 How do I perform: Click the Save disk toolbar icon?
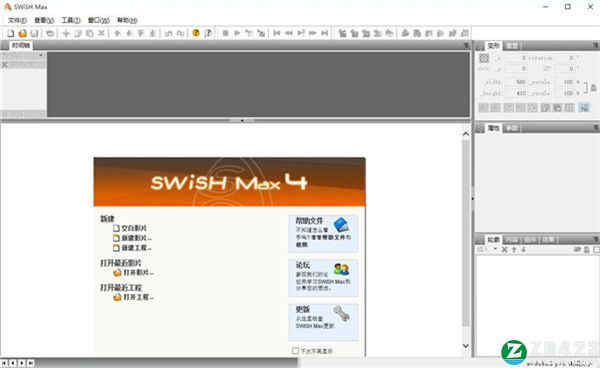[x=34, y=34]
